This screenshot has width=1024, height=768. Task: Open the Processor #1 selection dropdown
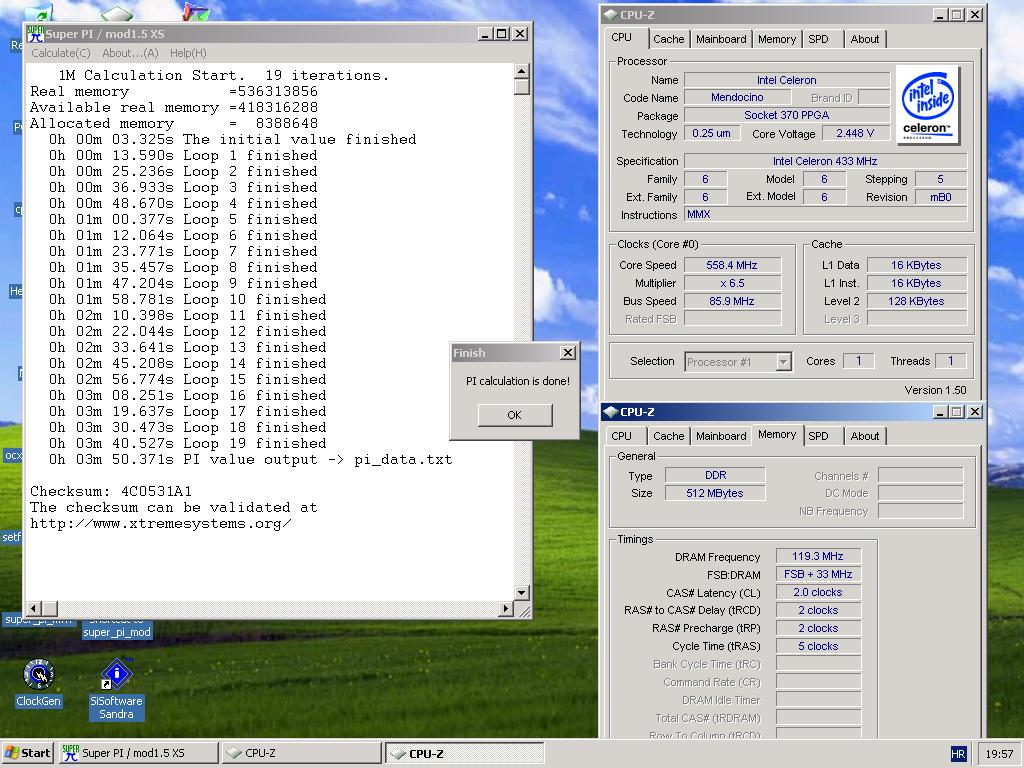[x=784, y=362]
